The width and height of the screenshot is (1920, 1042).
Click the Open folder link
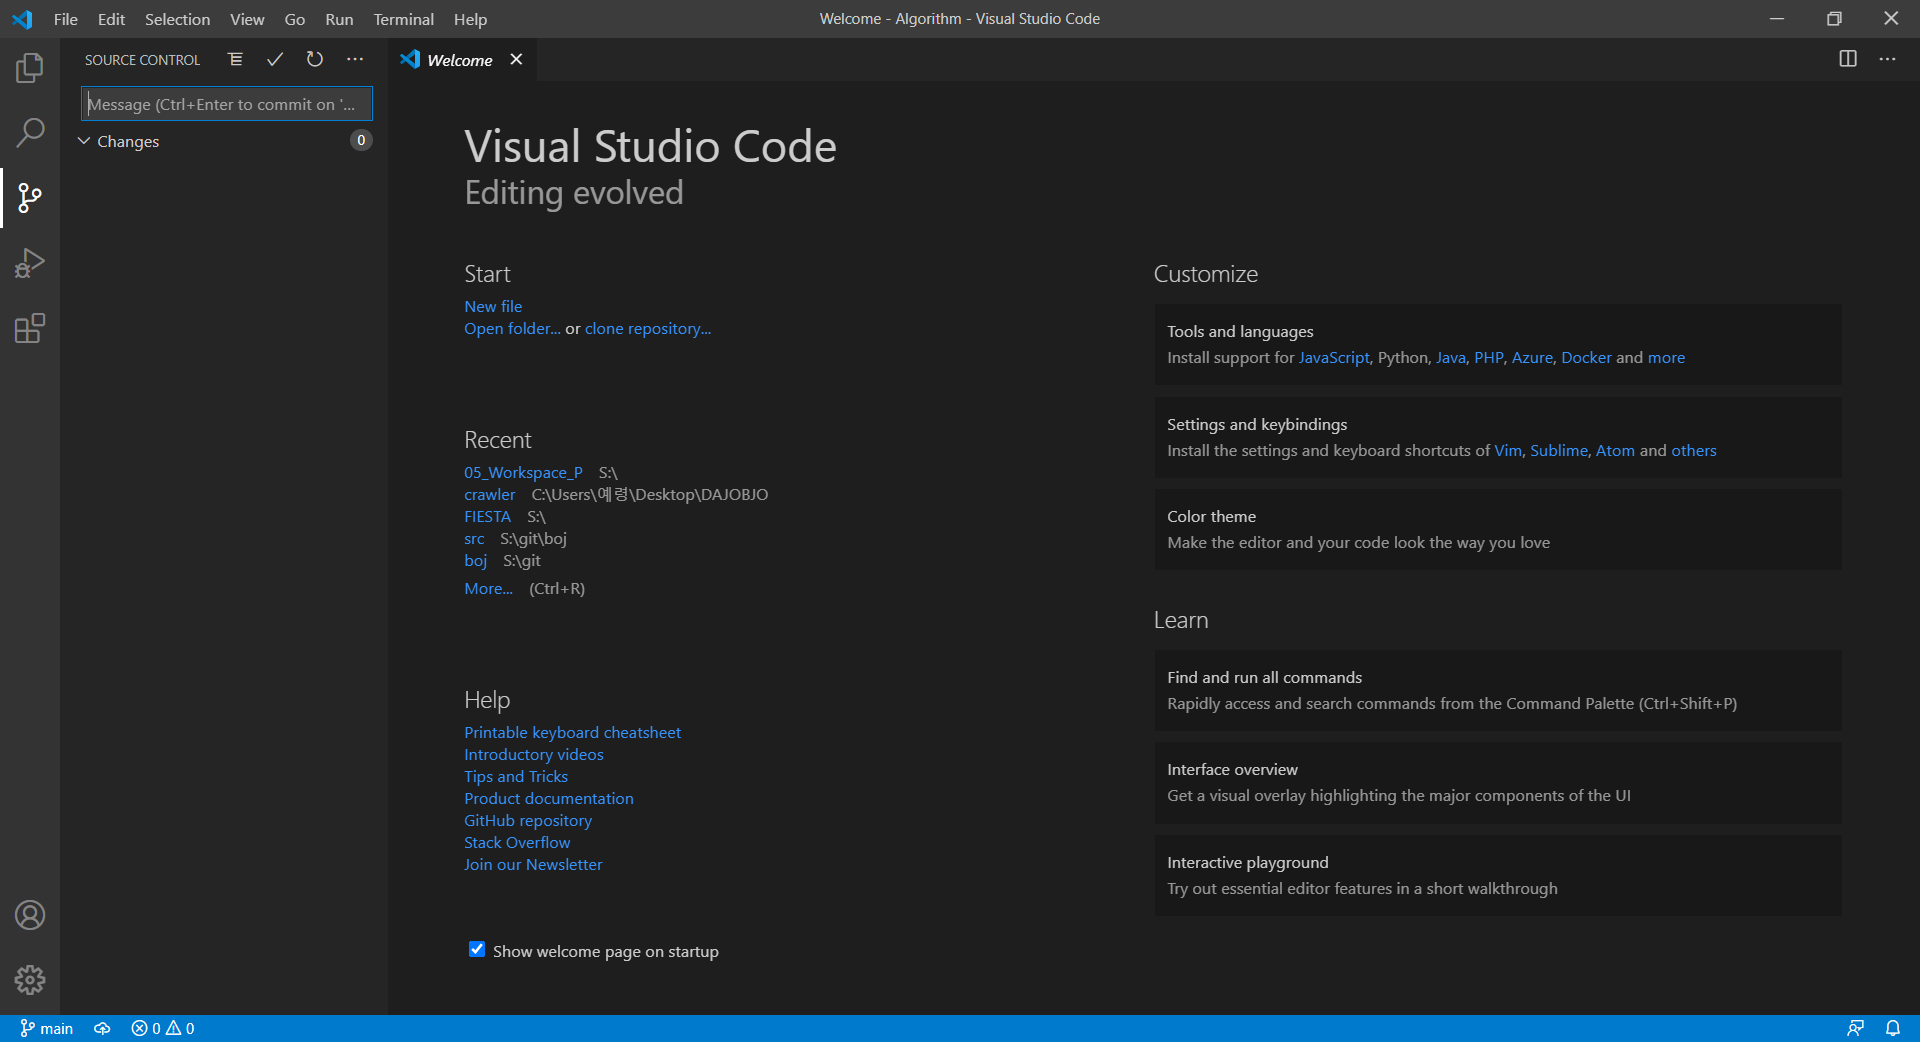pos(512,328)
